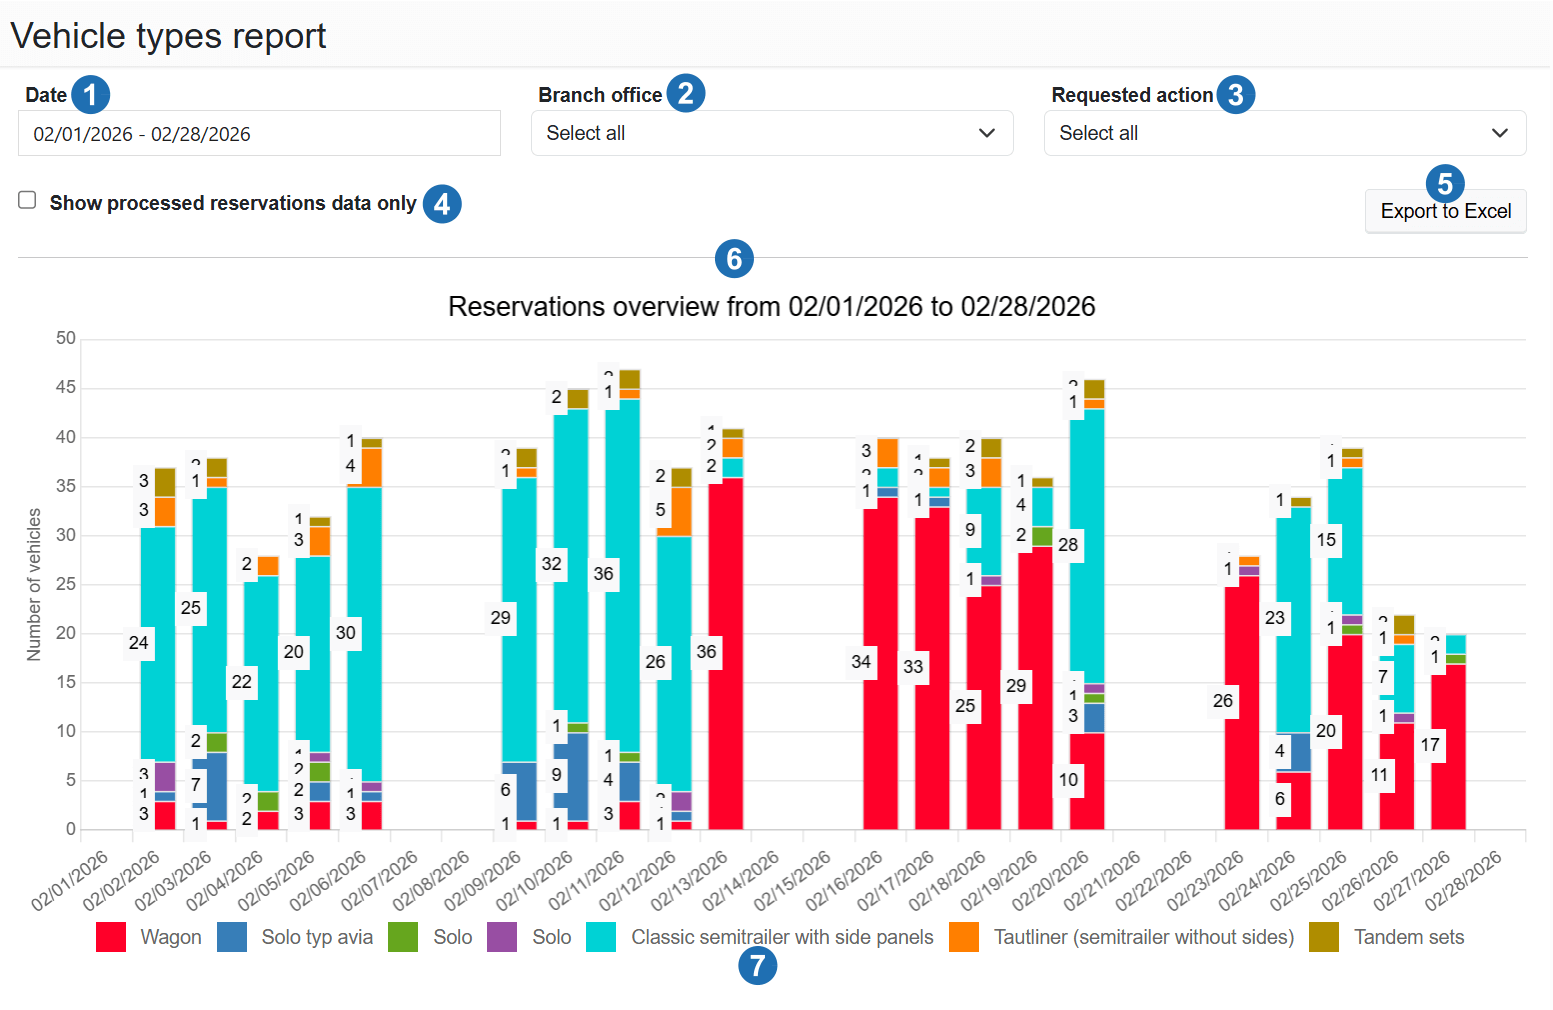1553x1010 pixels.
Task: Click the number 5 badge above Export to Excel
Action: (x=1445, y=184)
